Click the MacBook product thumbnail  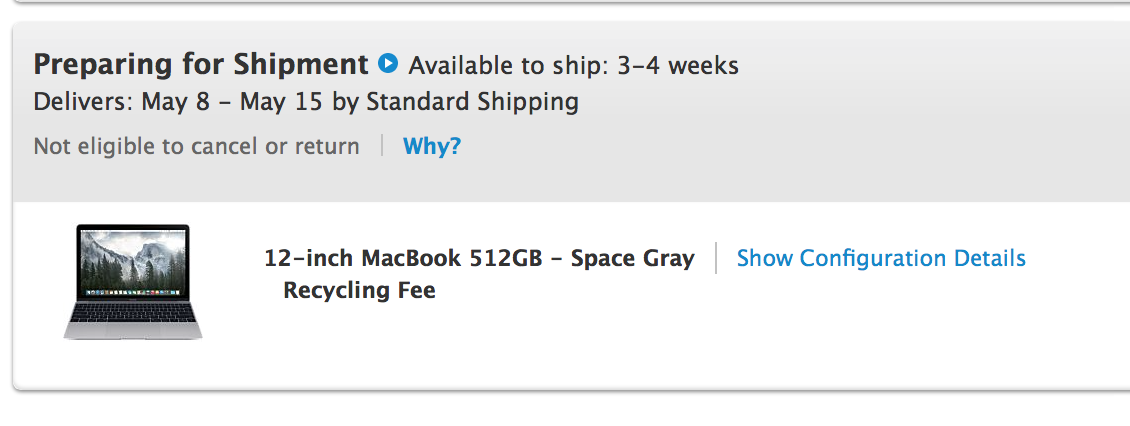point(133,281)
